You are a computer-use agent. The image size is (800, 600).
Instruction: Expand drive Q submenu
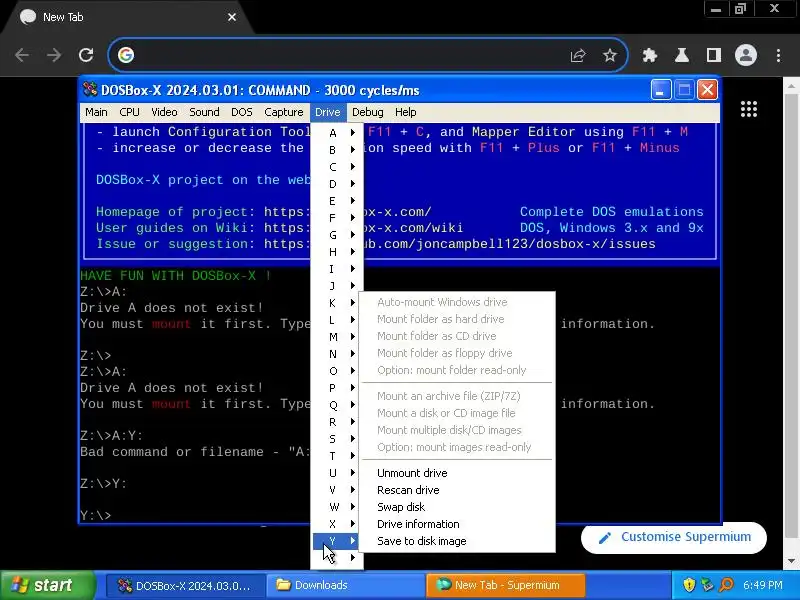[337, 405]
